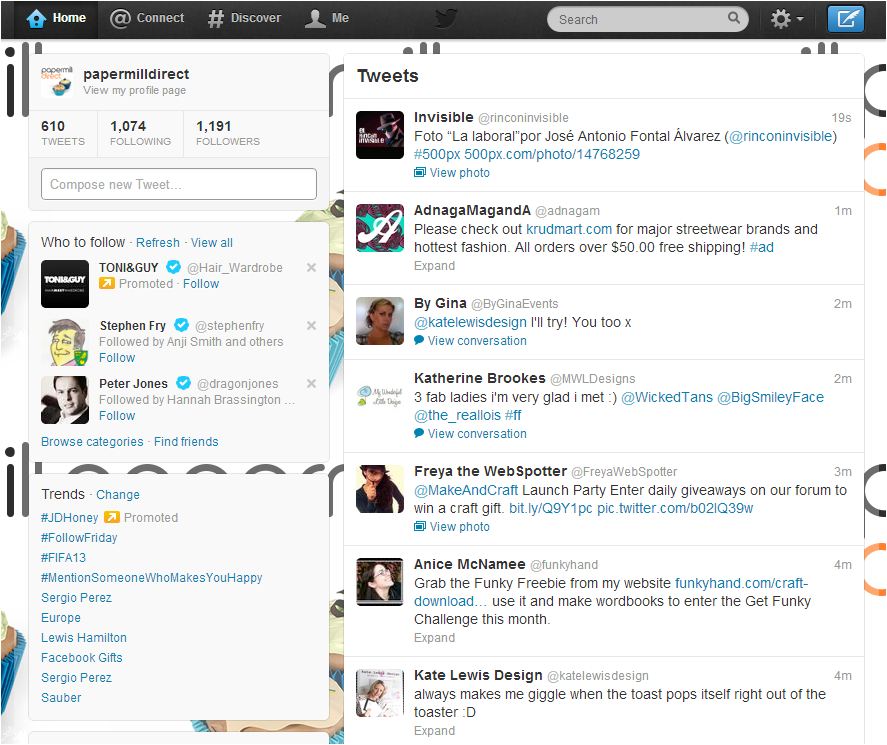The width and height of the screenshot is (887, 745).
Task: Follow Peter Jones
Action: click(117, 415)
